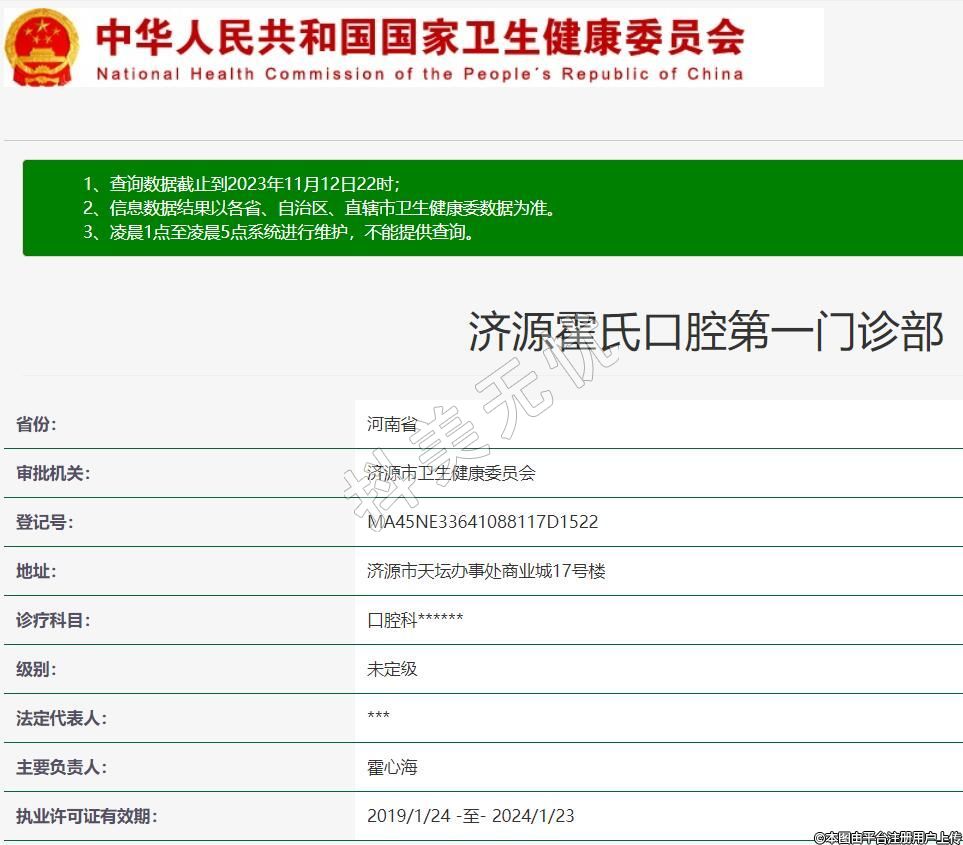Select the 未定级 level value

point(392,669)
